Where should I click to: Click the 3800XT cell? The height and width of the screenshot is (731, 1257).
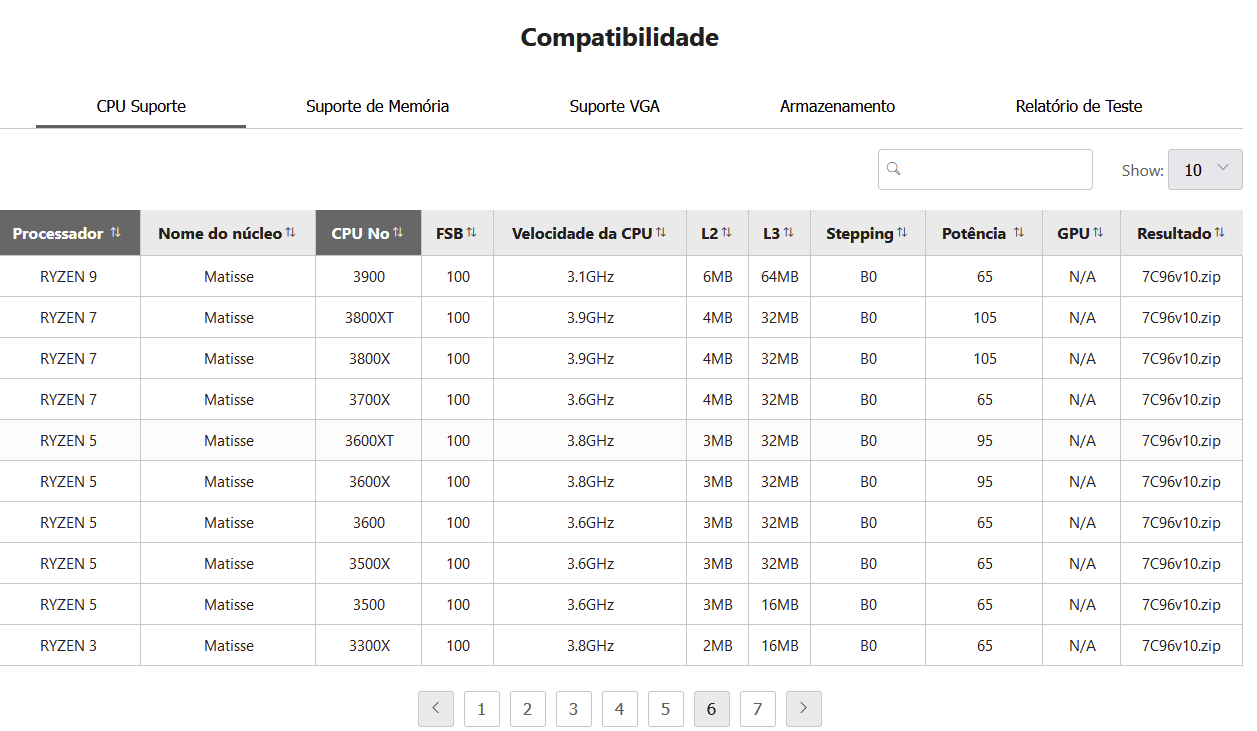pyautogui.click(x=368, y=318)
